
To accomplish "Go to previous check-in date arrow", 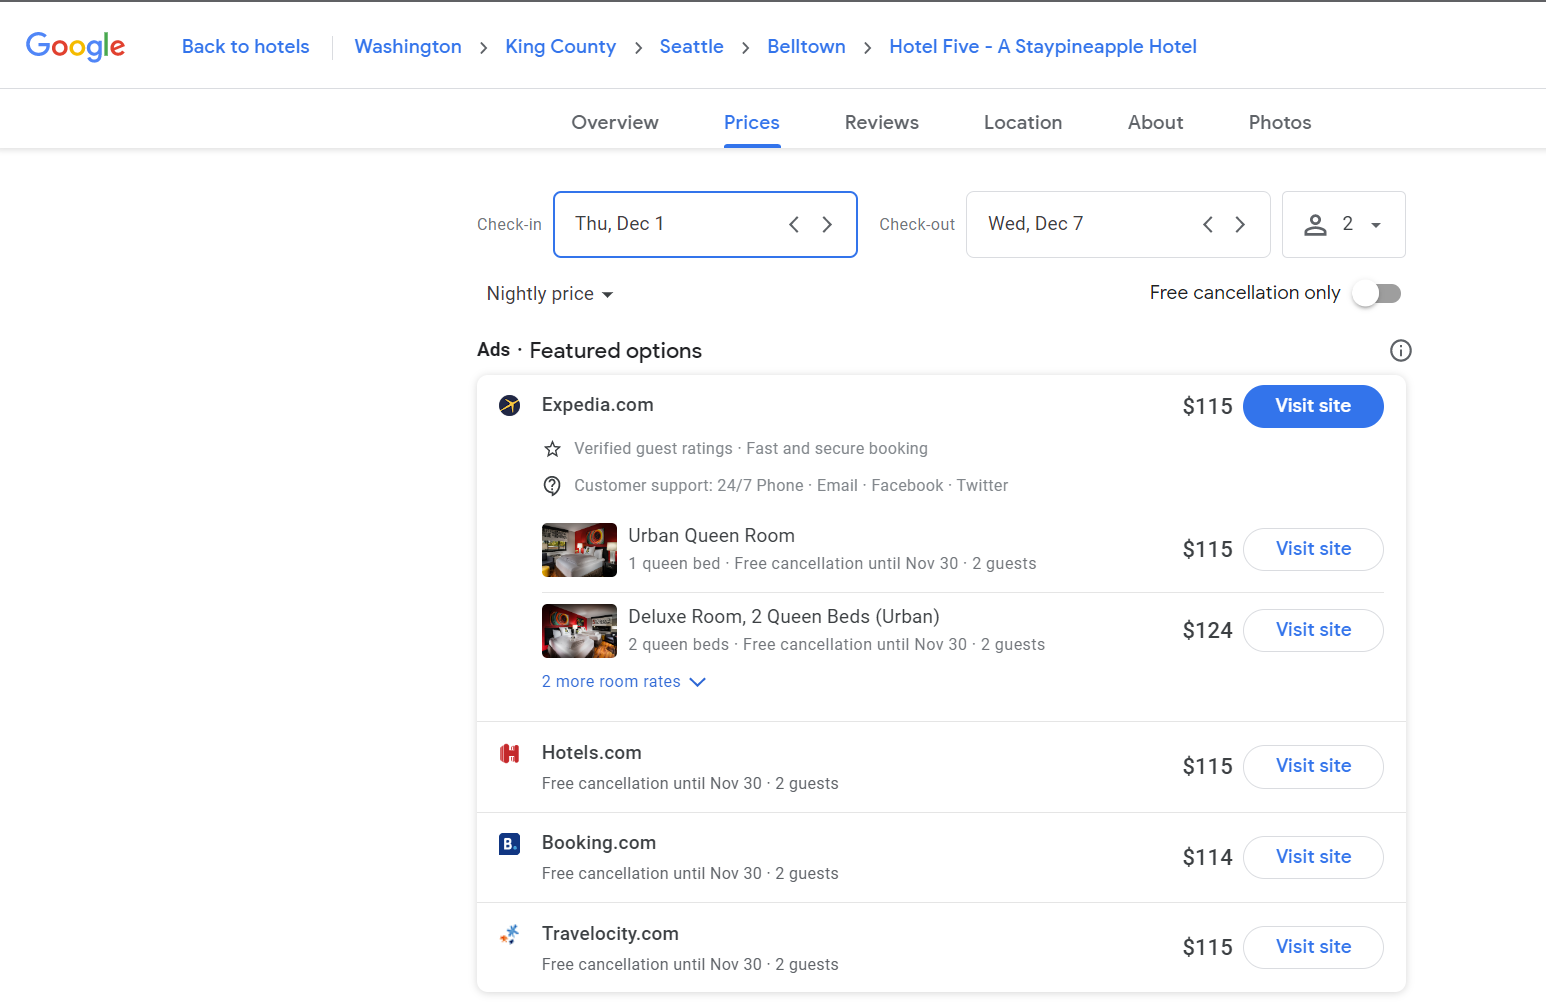I will [794, 225].
